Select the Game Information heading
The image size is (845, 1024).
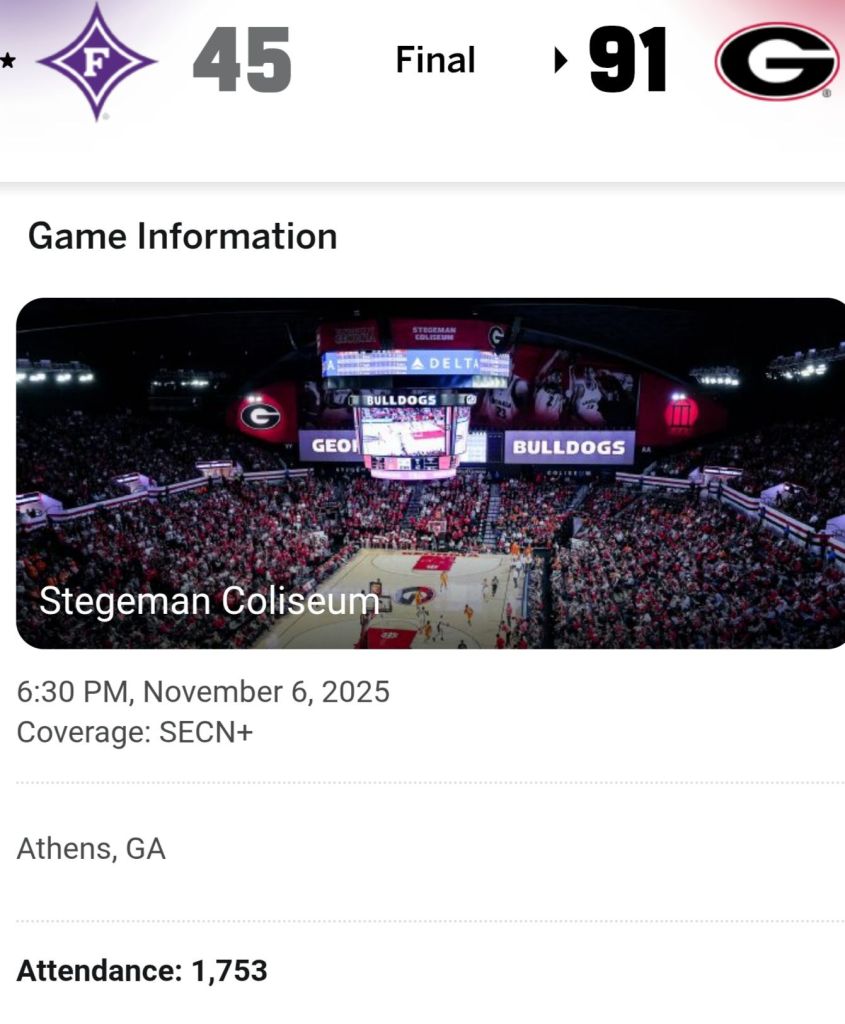click(x=183, y=237)
